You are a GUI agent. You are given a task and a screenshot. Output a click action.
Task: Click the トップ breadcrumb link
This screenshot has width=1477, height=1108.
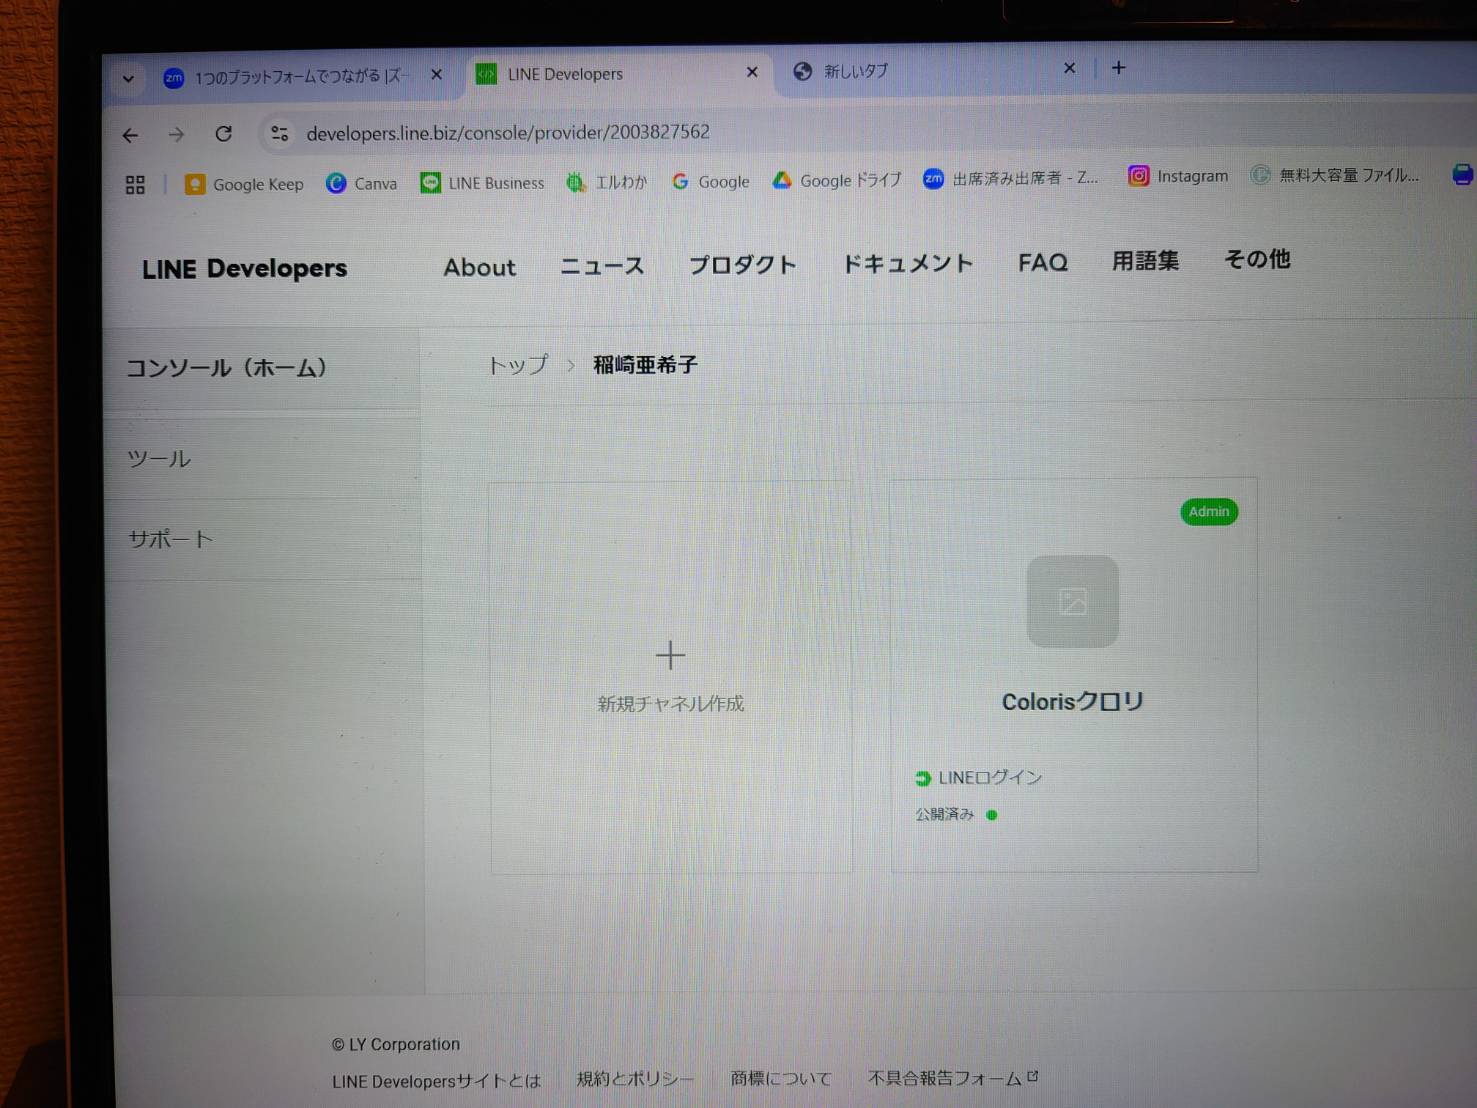point(518,365)
